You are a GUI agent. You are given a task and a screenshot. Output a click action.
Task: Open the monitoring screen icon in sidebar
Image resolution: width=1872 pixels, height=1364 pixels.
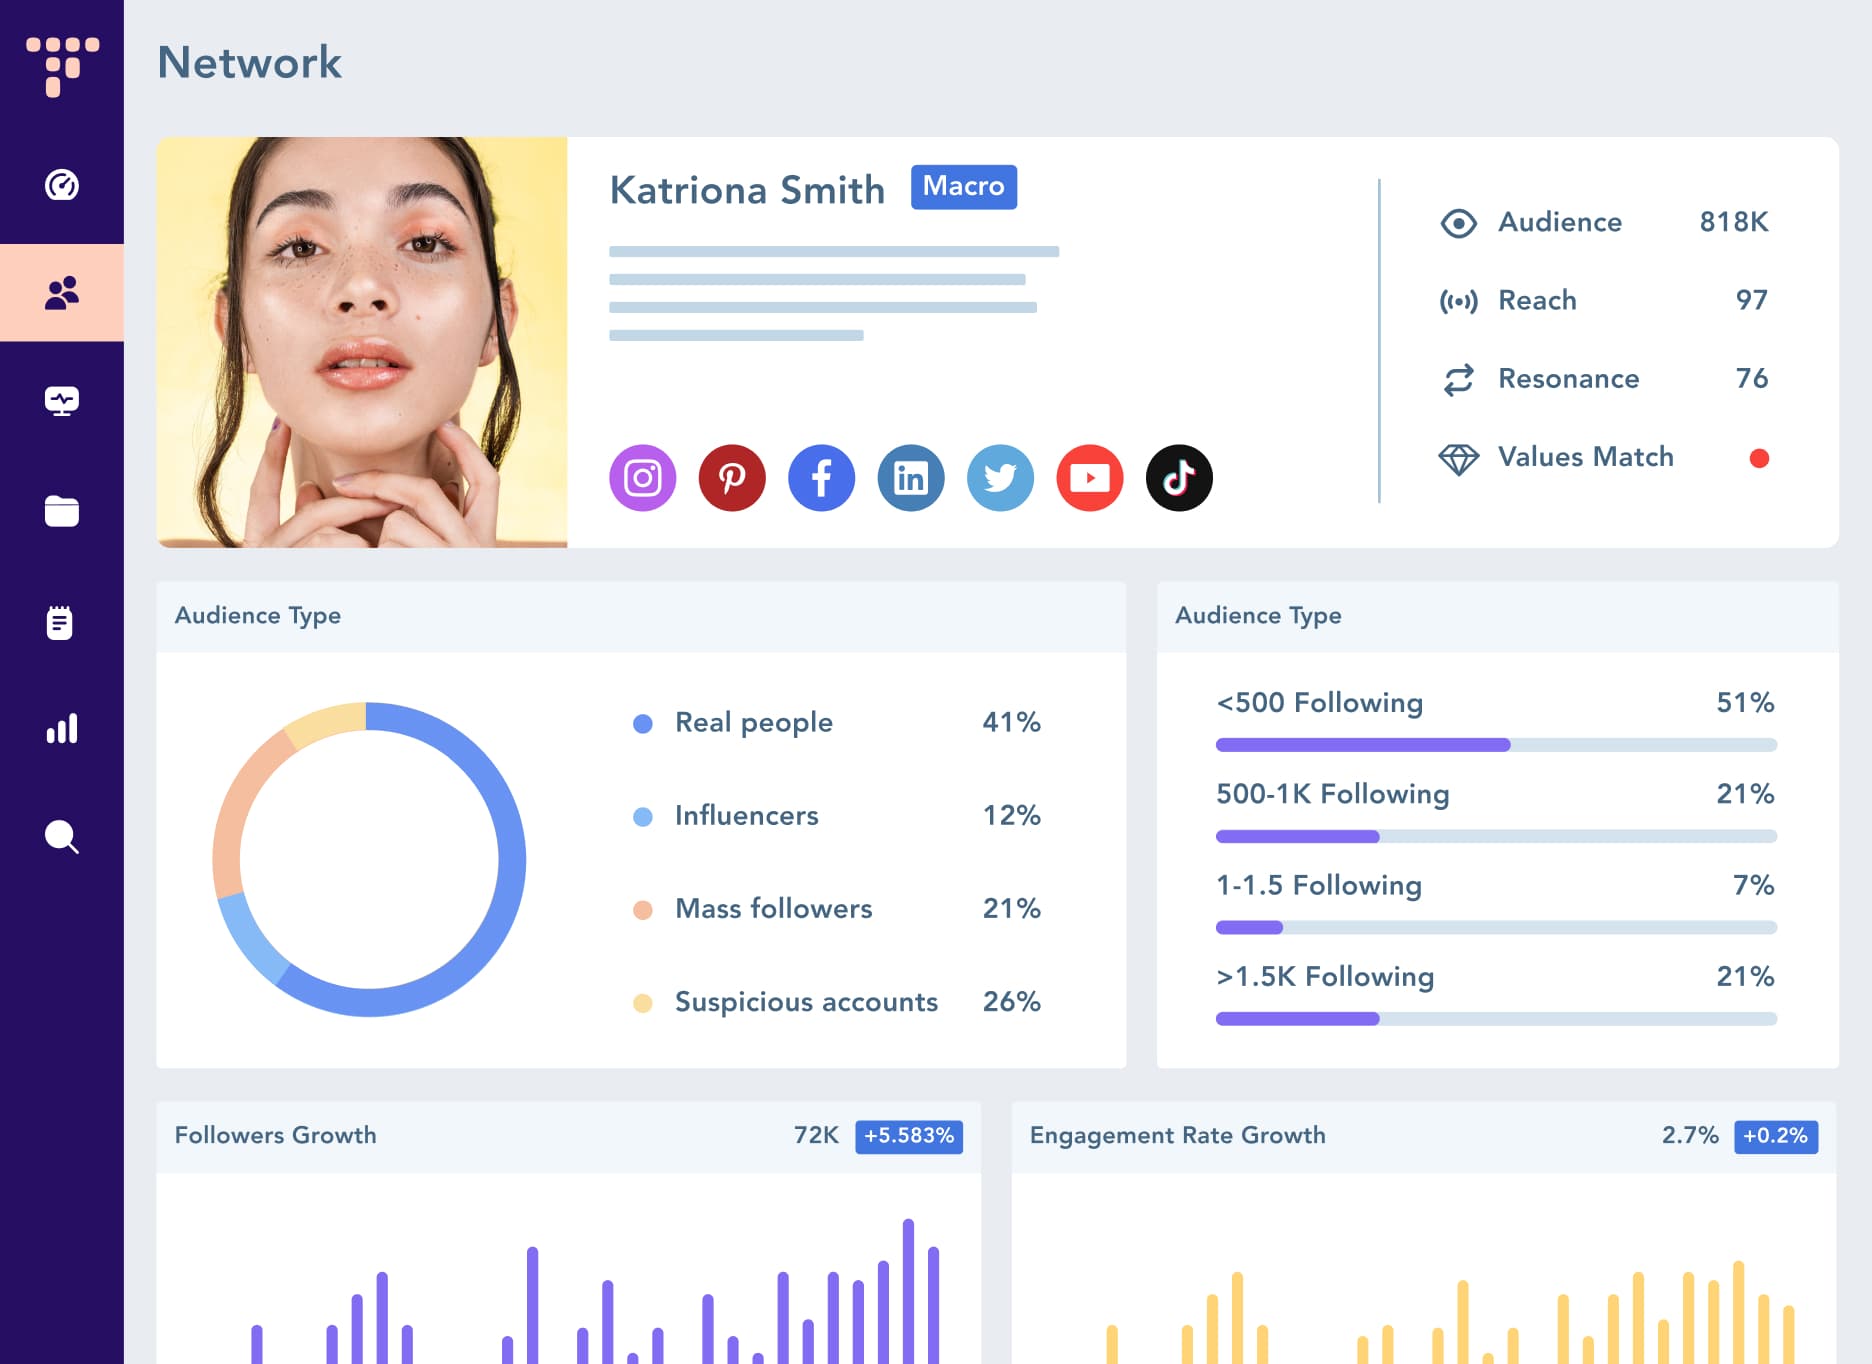click(62, 401)
